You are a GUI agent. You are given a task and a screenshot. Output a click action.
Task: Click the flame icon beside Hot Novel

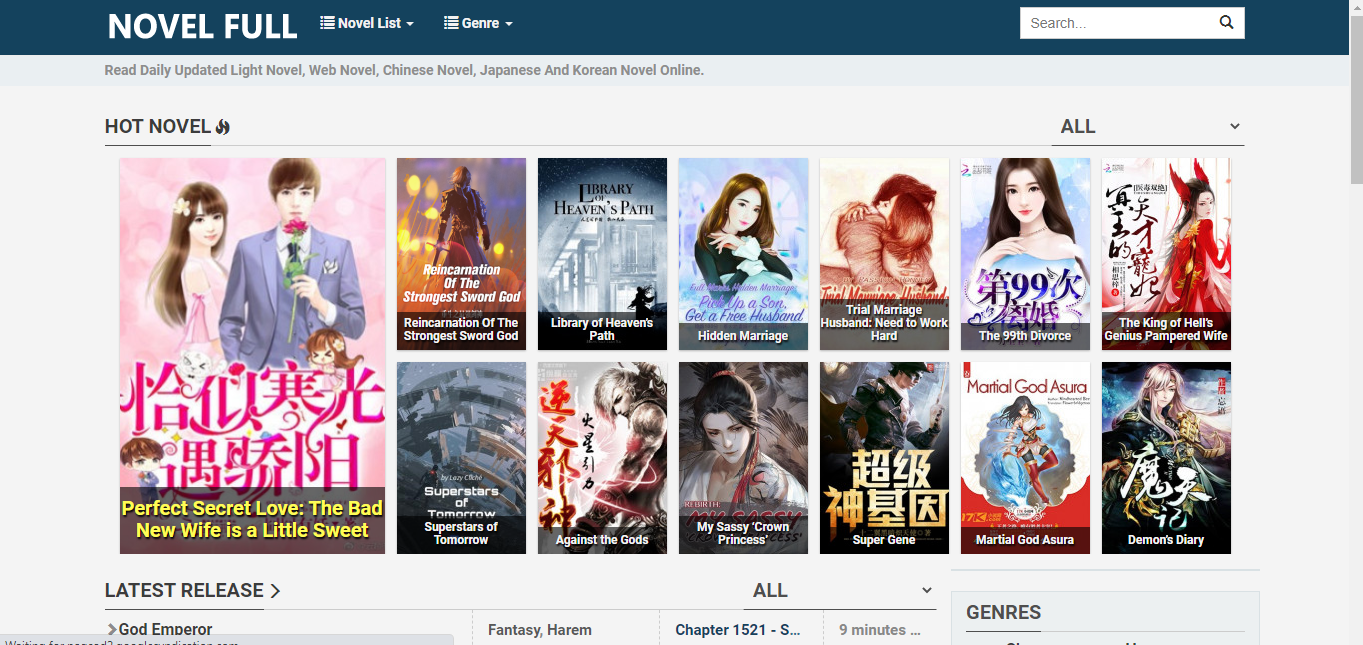point(223,127)
